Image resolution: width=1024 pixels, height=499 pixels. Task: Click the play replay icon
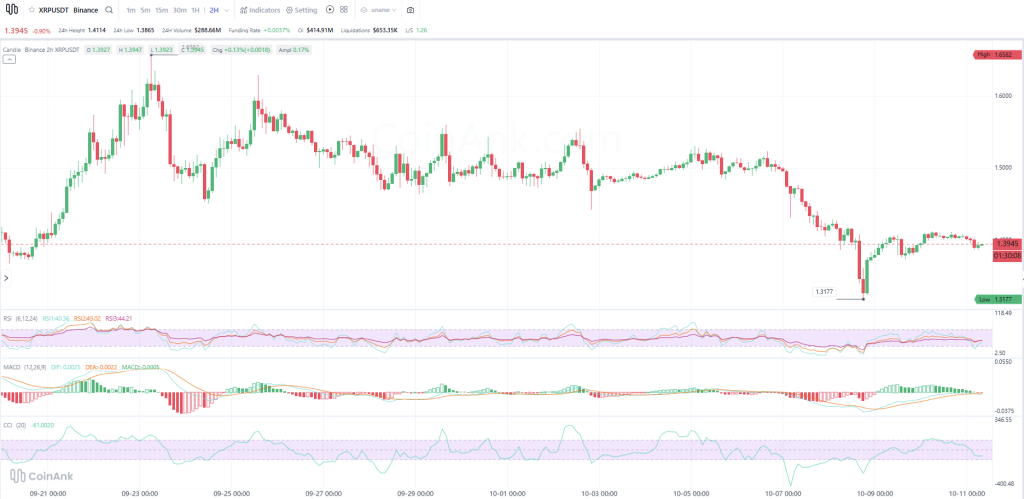point(329,10)
